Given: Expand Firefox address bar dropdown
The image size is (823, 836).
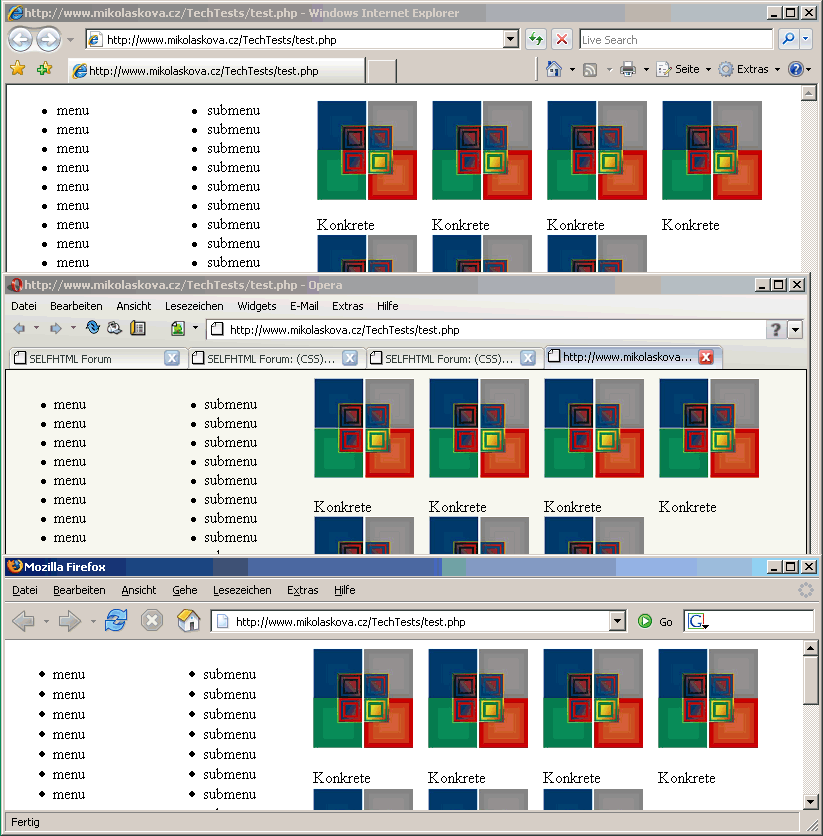Looking at the screenshot, I should (617, 621).
